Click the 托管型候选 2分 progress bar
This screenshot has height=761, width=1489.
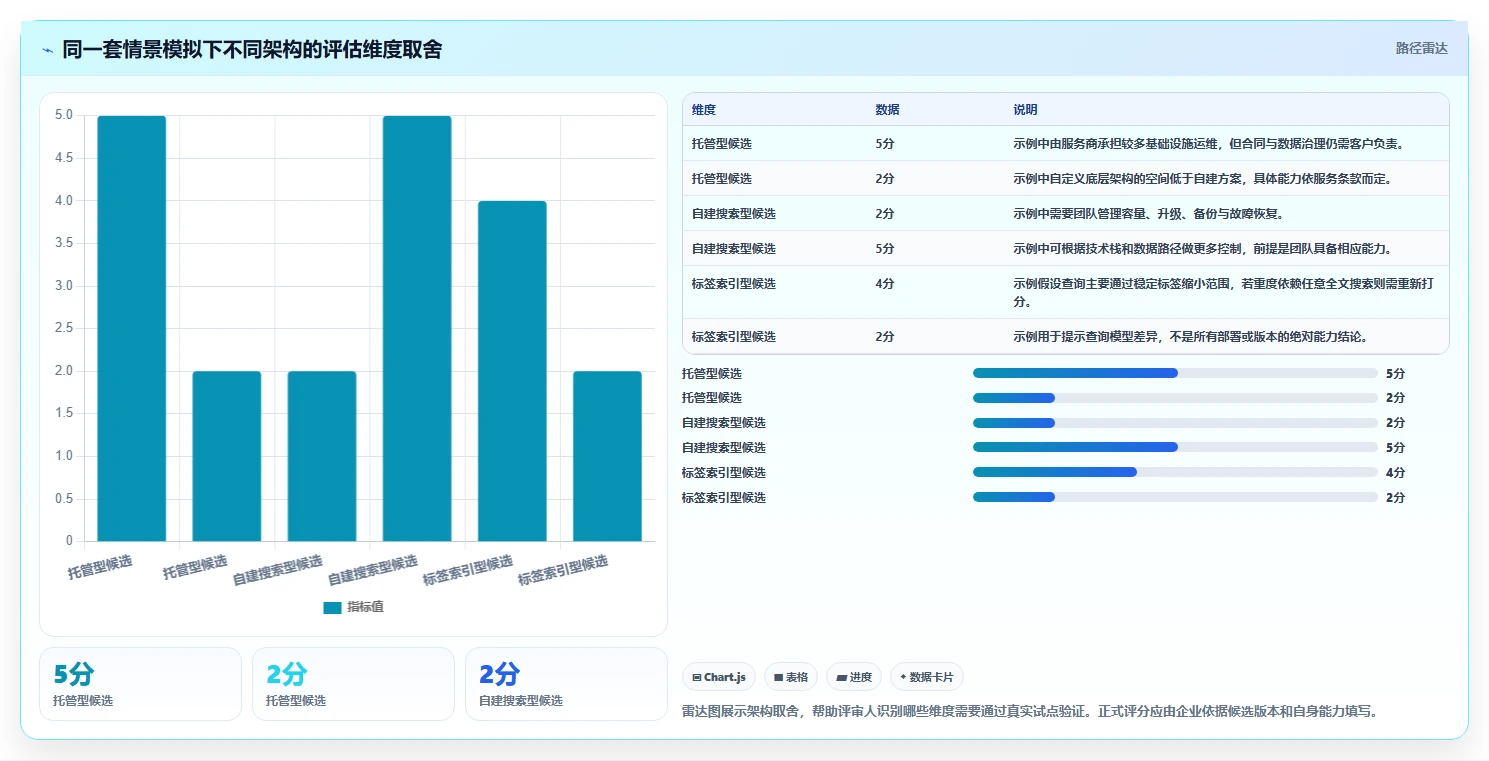[1175, 398]
